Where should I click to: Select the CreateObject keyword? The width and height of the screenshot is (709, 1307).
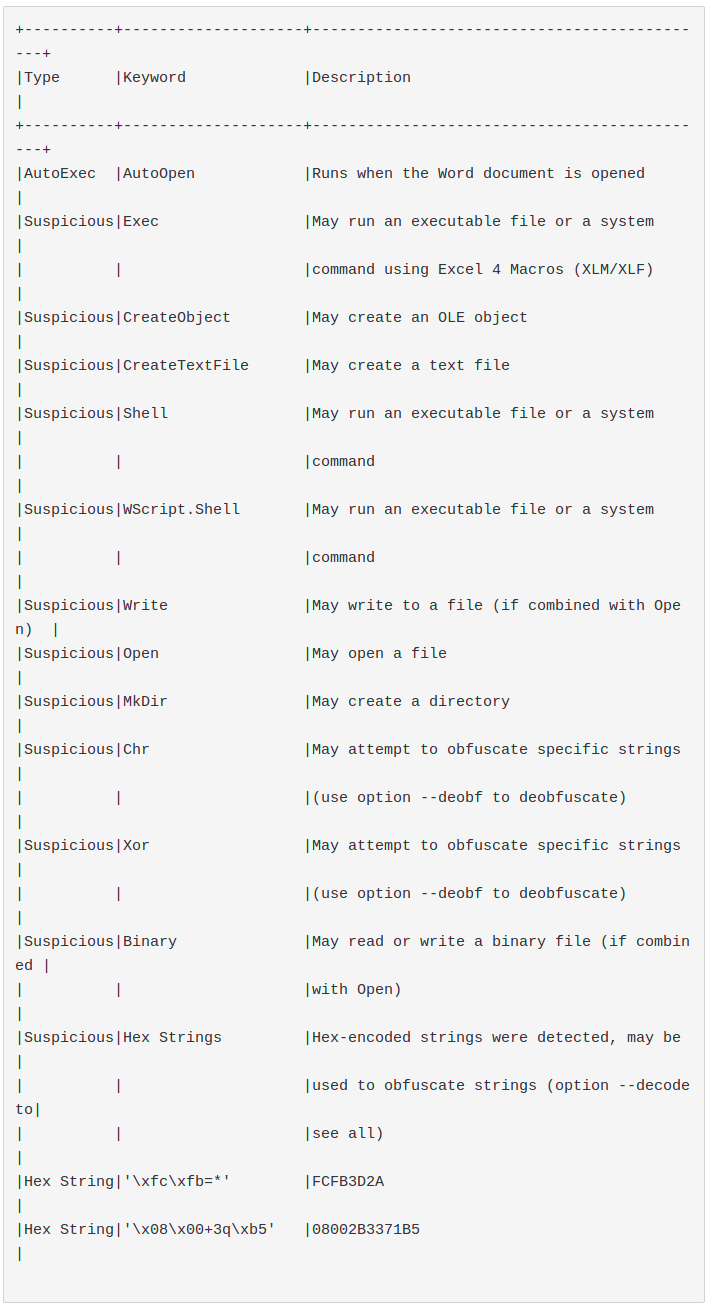177,318
